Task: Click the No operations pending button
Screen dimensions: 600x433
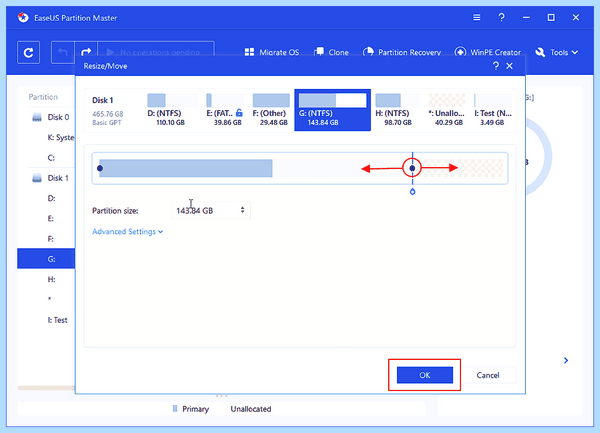Action: [156, 50]
